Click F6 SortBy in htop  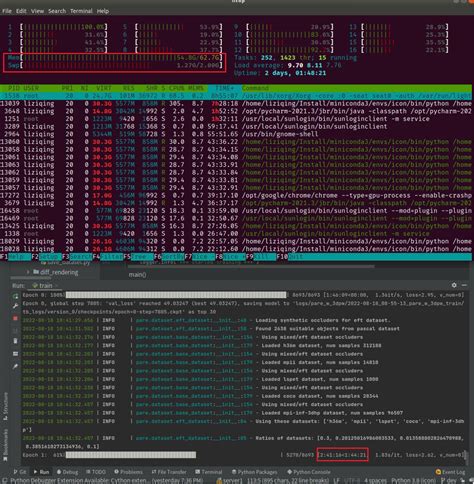pos(169,257)
